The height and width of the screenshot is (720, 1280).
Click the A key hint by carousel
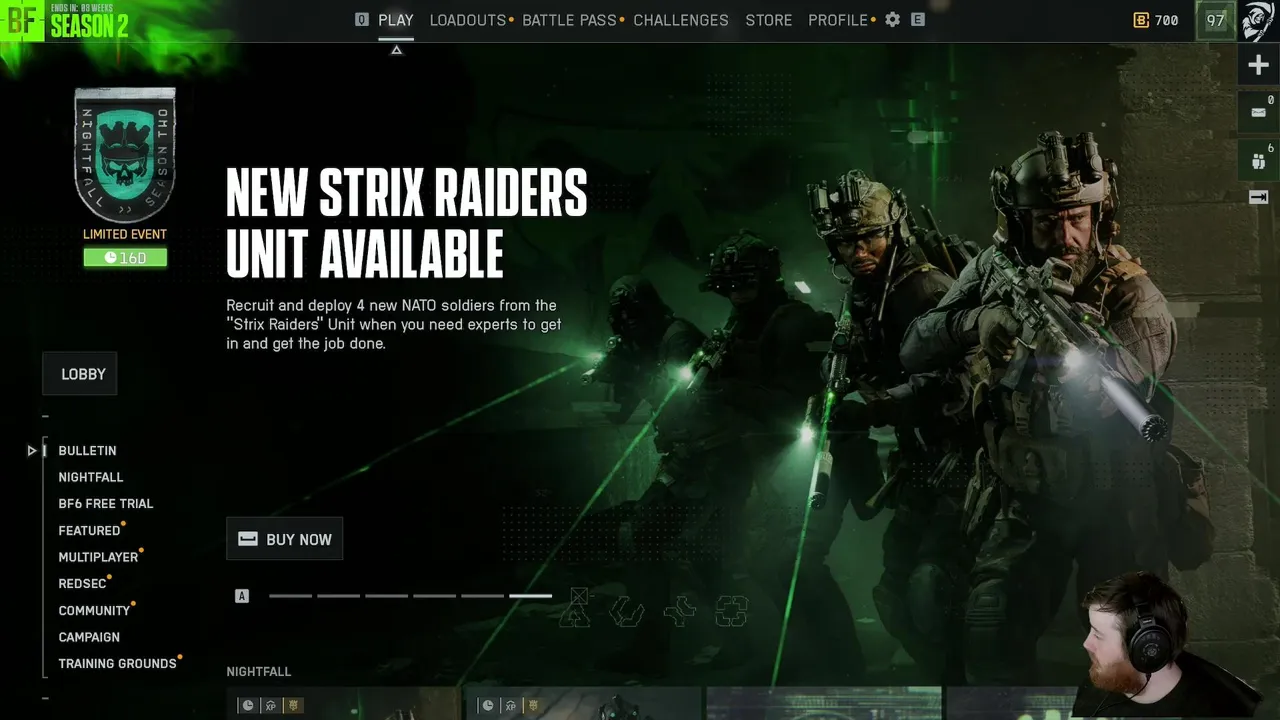(x=242, y=596)
